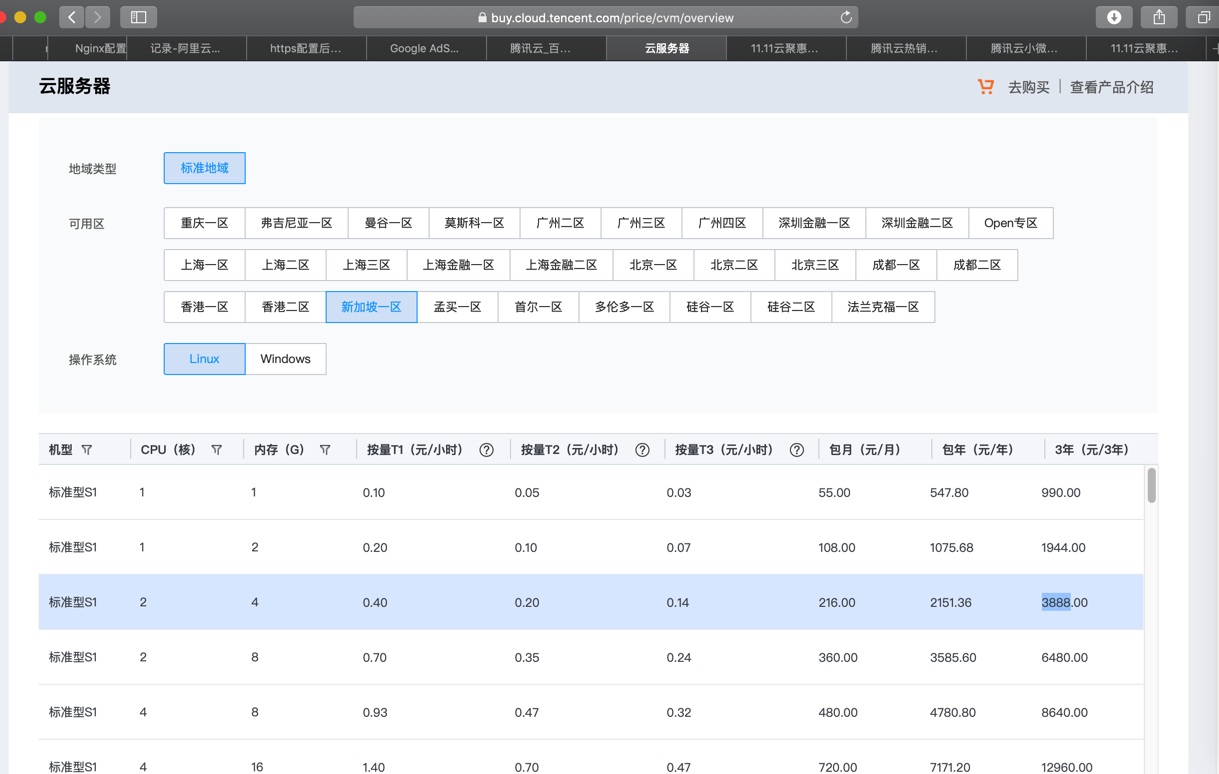Select the 广州二区 availability zone
The width and height of the screenshot is (1219, 774).
pyautogui.click(x=560, y=223)
